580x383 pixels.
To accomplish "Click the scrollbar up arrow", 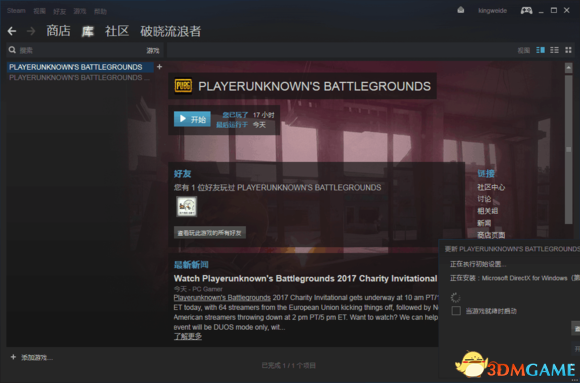I will click(569, 68).
